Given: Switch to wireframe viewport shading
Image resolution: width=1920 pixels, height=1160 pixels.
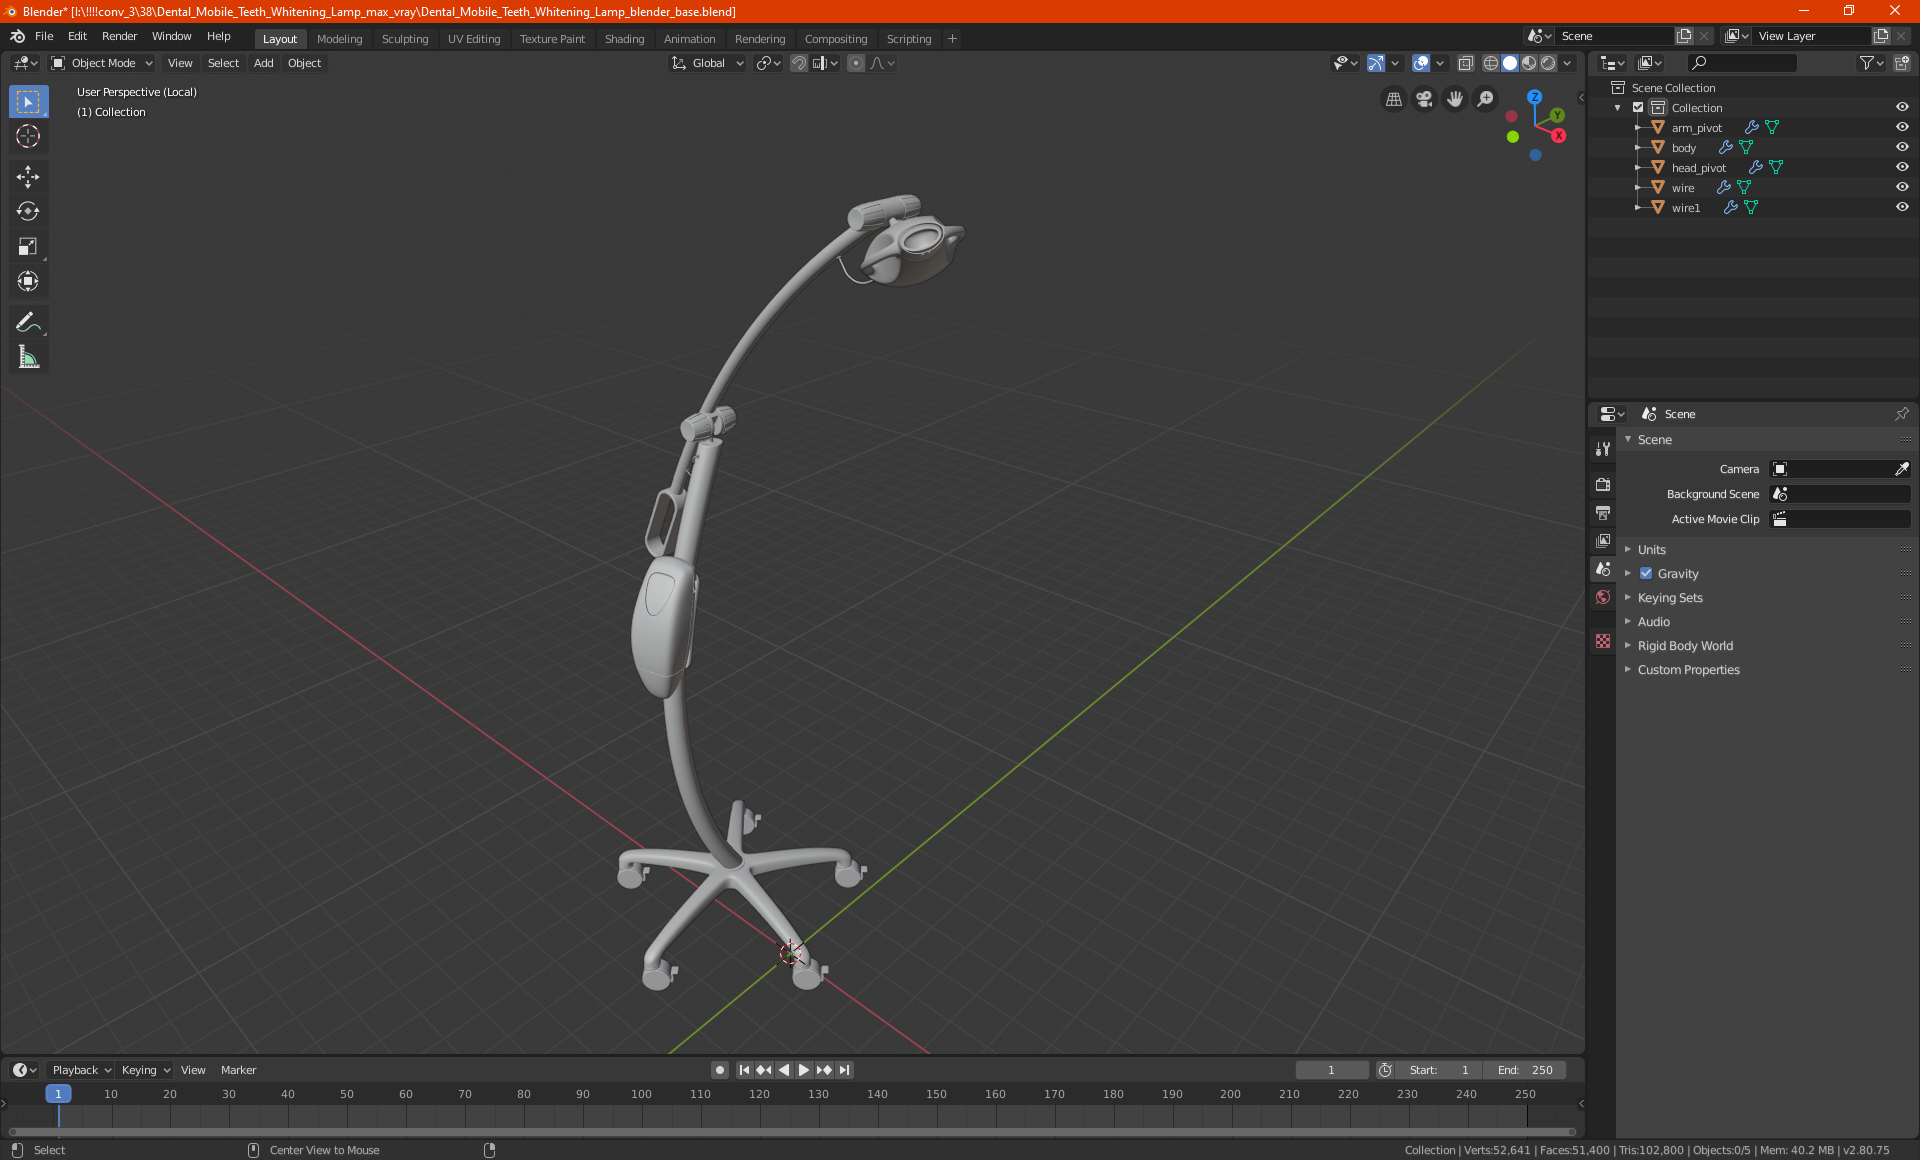Looking at the screenshot, I should coord(1491,63).
